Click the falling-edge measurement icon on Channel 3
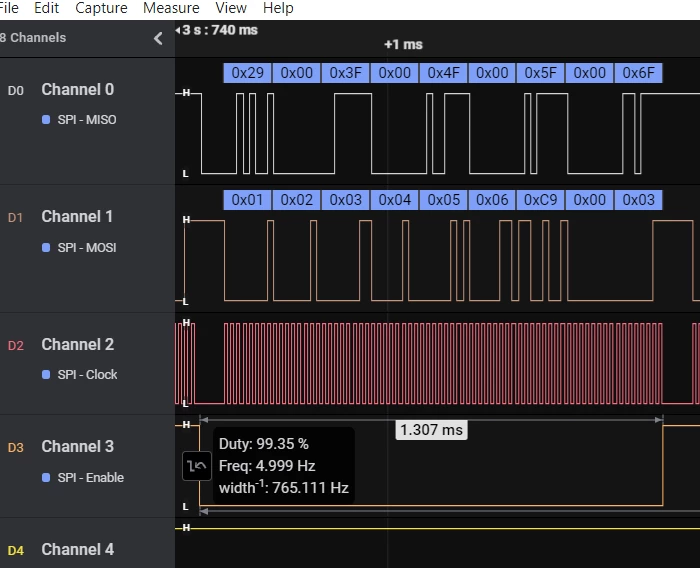Viewport: 700px width, 568px height. pyautogui.click(x=197, y=466)
